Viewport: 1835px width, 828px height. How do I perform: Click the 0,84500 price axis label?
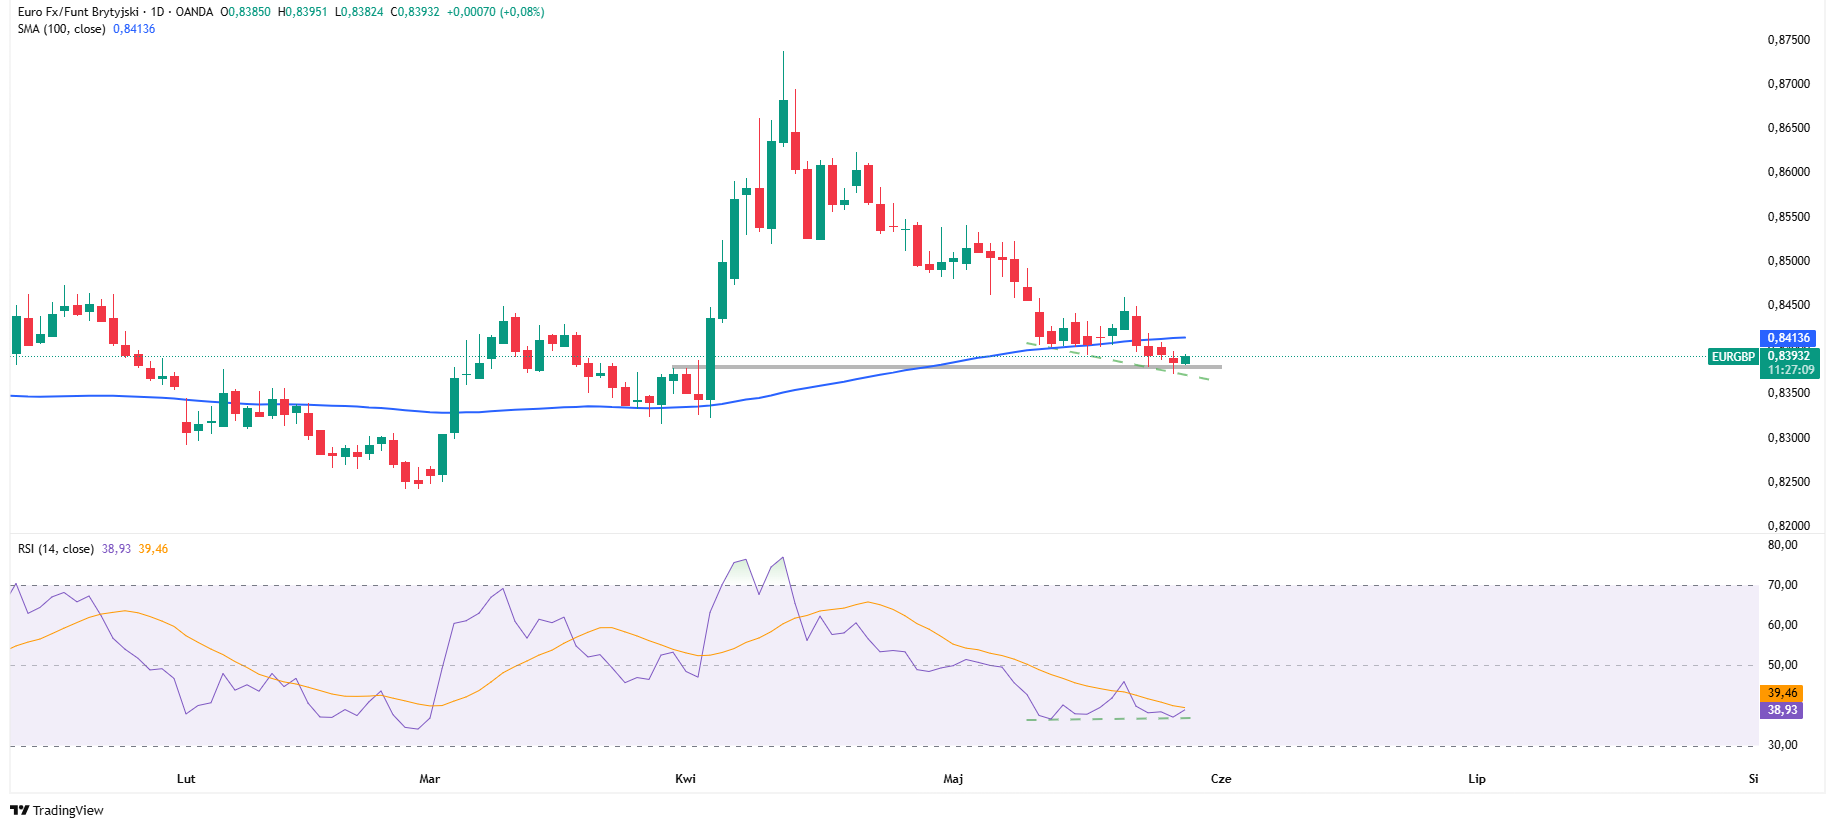[1789, 305]
